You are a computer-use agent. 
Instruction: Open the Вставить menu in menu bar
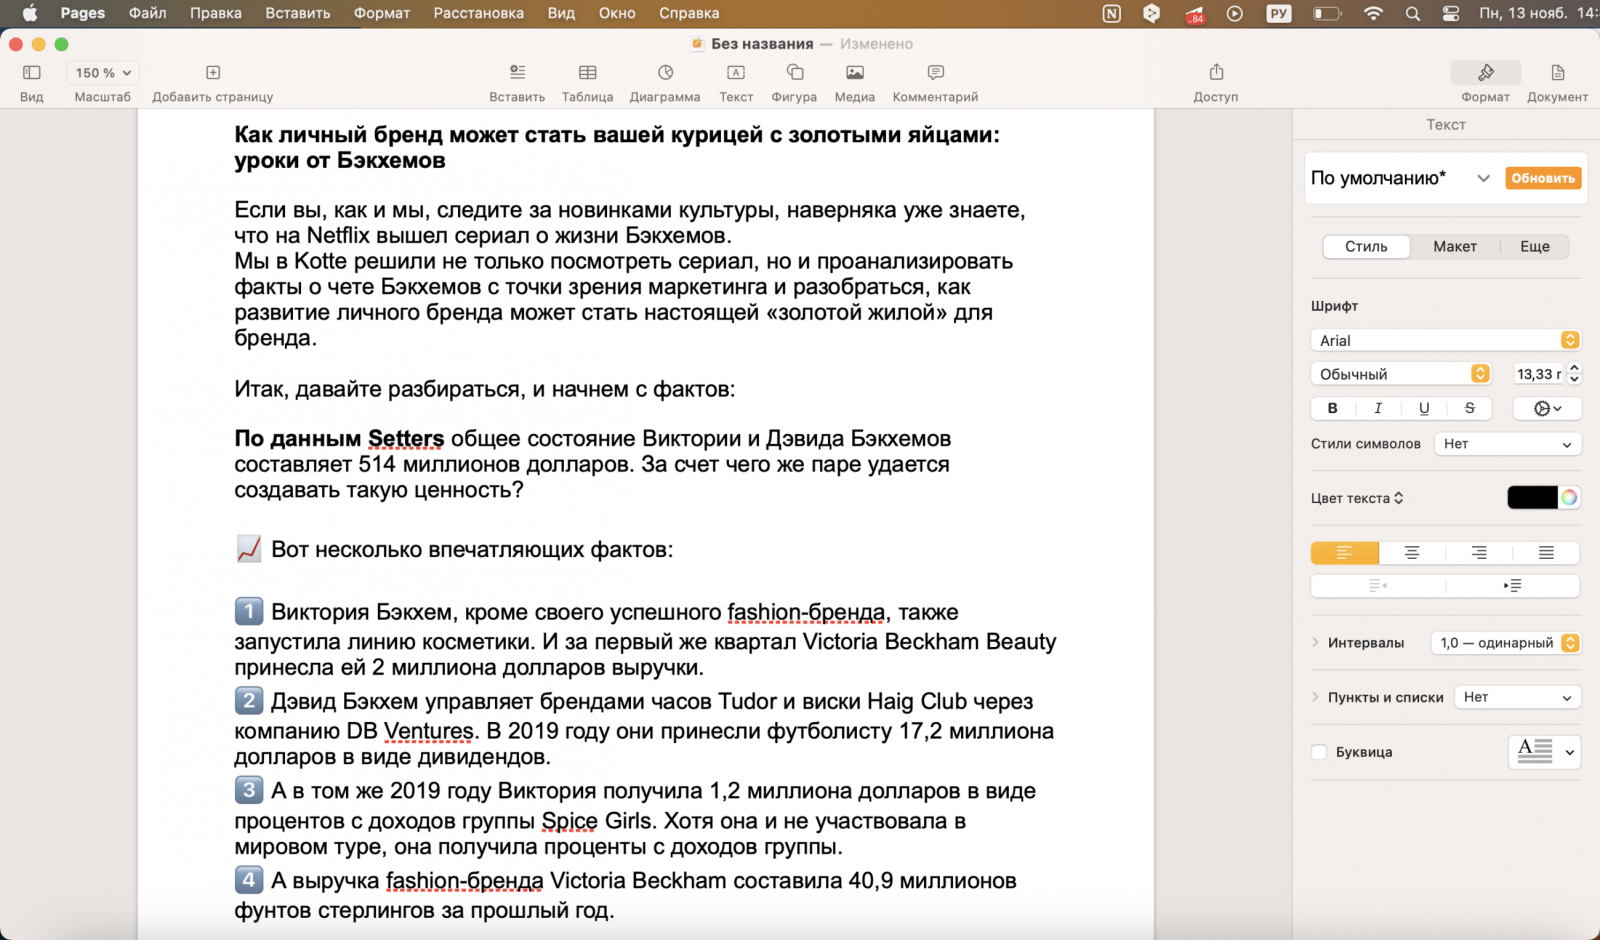tap(298, 14)
